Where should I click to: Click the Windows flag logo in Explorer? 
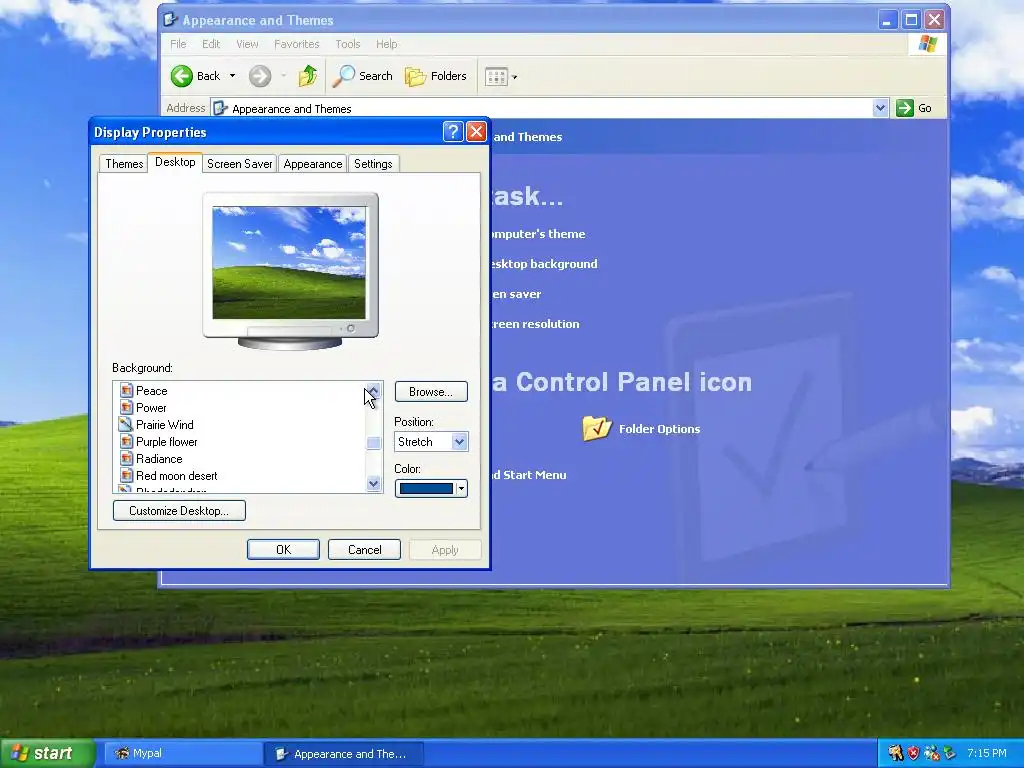click(x=927, y=44)
